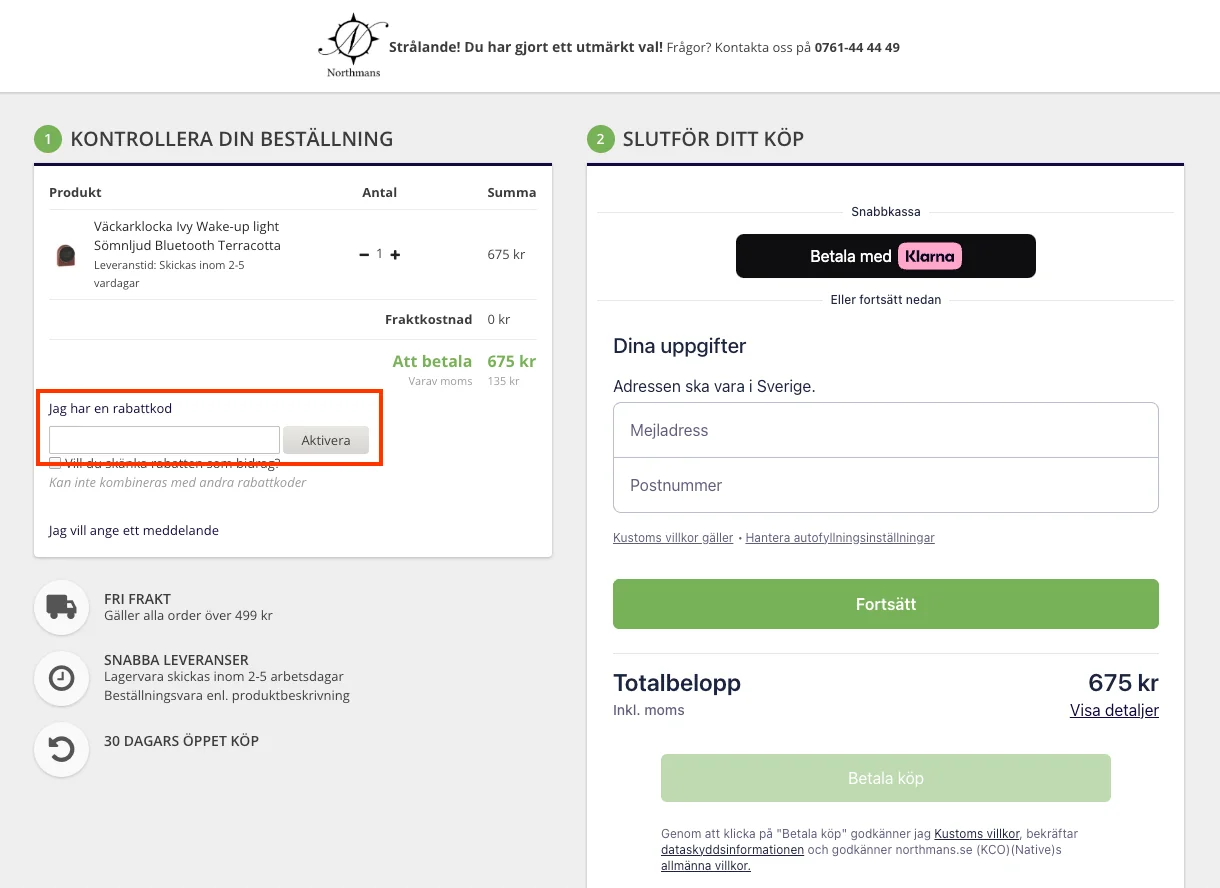Click the step 2 green circle badge
This screenshot has height=888, width=1220.
click(x=600, y=139)
